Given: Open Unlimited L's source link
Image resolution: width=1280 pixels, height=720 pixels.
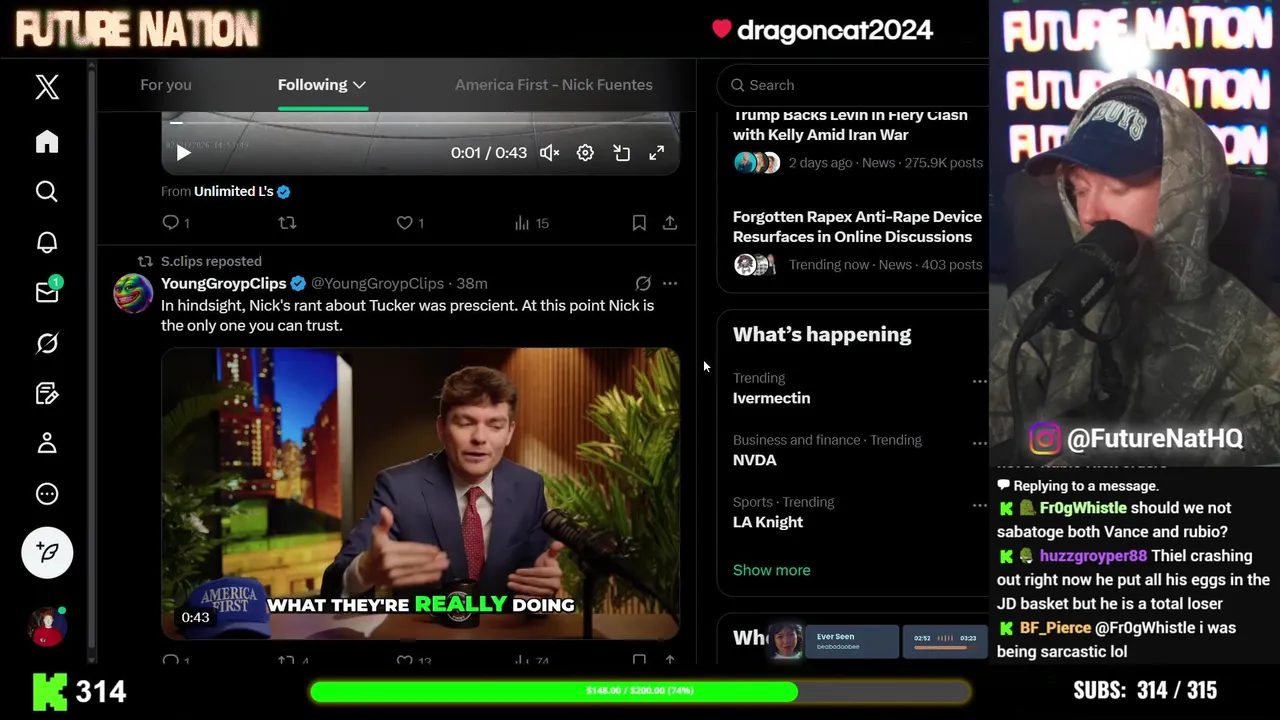Looking at the screenshot, I should [241, 191].
